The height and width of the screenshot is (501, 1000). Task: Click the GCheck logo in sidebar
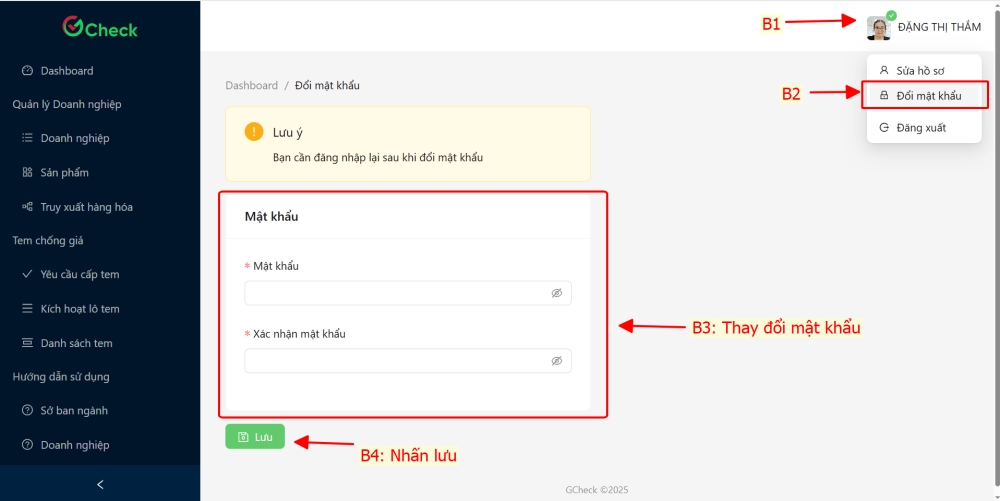(100, 27)
